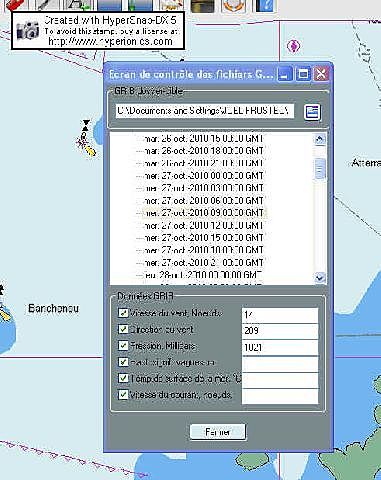Viewport: 381px width, 480px height.
Task: Toggle the Pression, Millibars checkbox
Action: coord(123,345)
